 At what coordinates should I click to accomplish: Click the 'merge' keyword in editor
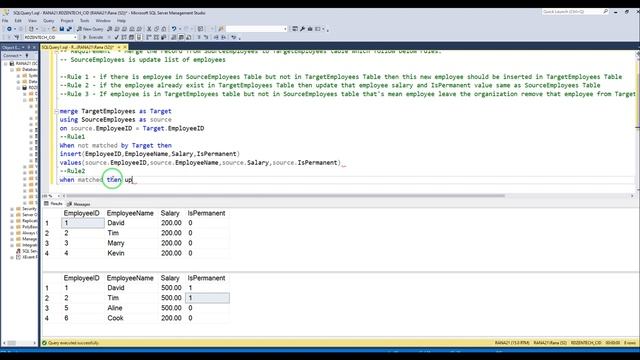[x=69, y=111]
